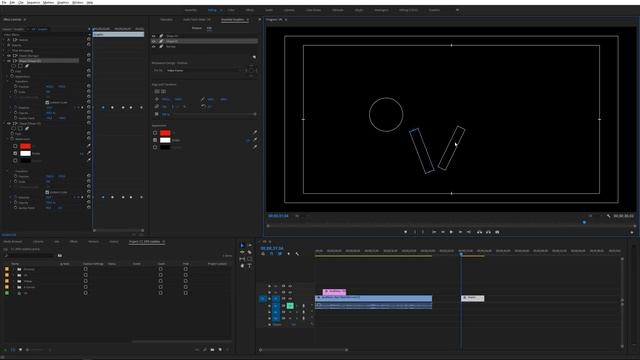Click the Extract button
Viewport: 640px width, 360px height.
pos(488,232)
